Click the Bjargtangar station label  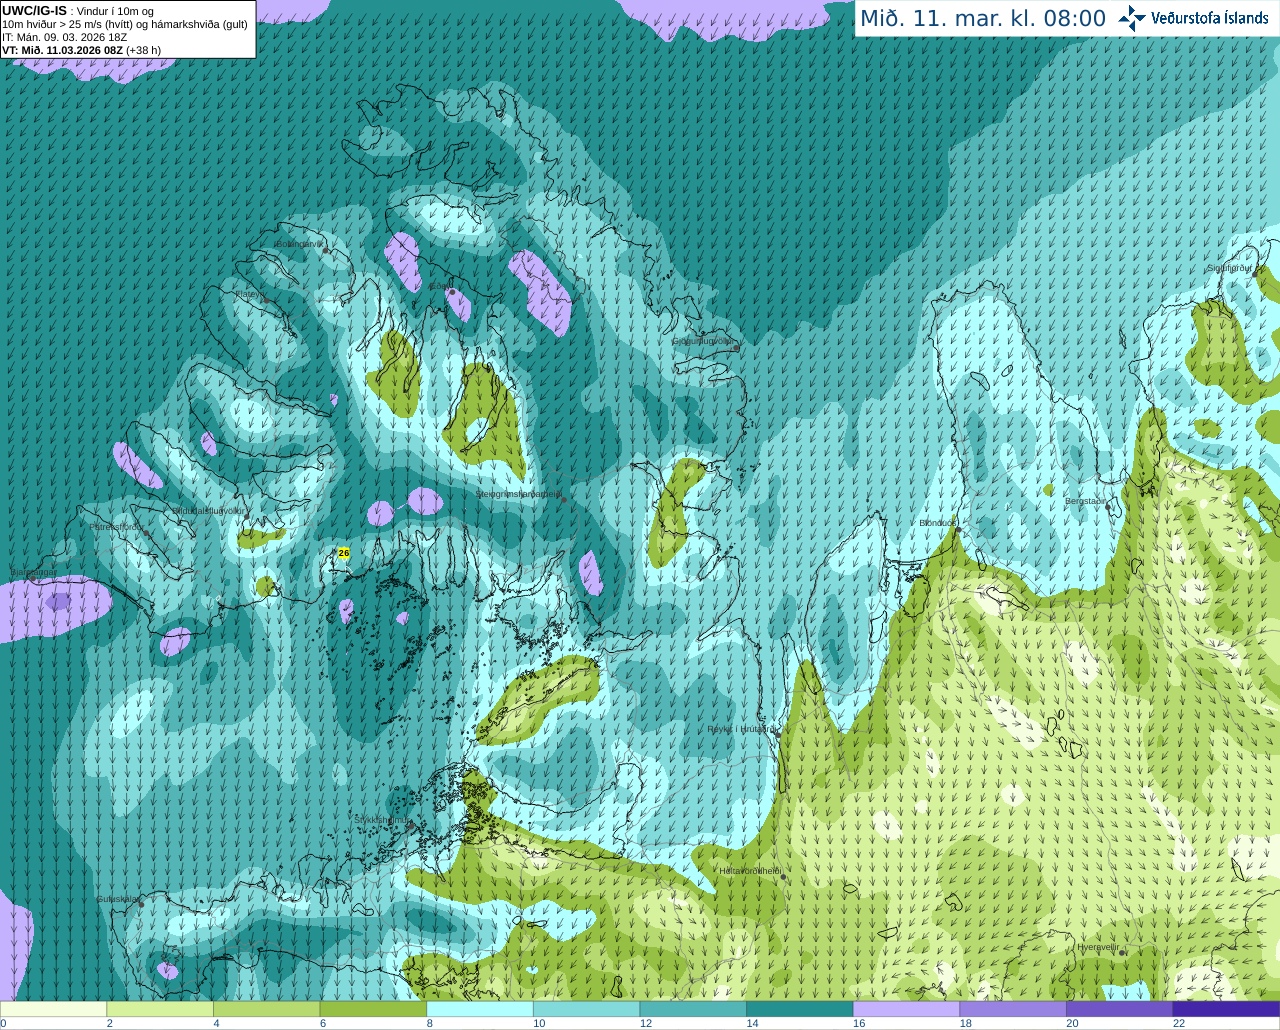pos(33,573)
